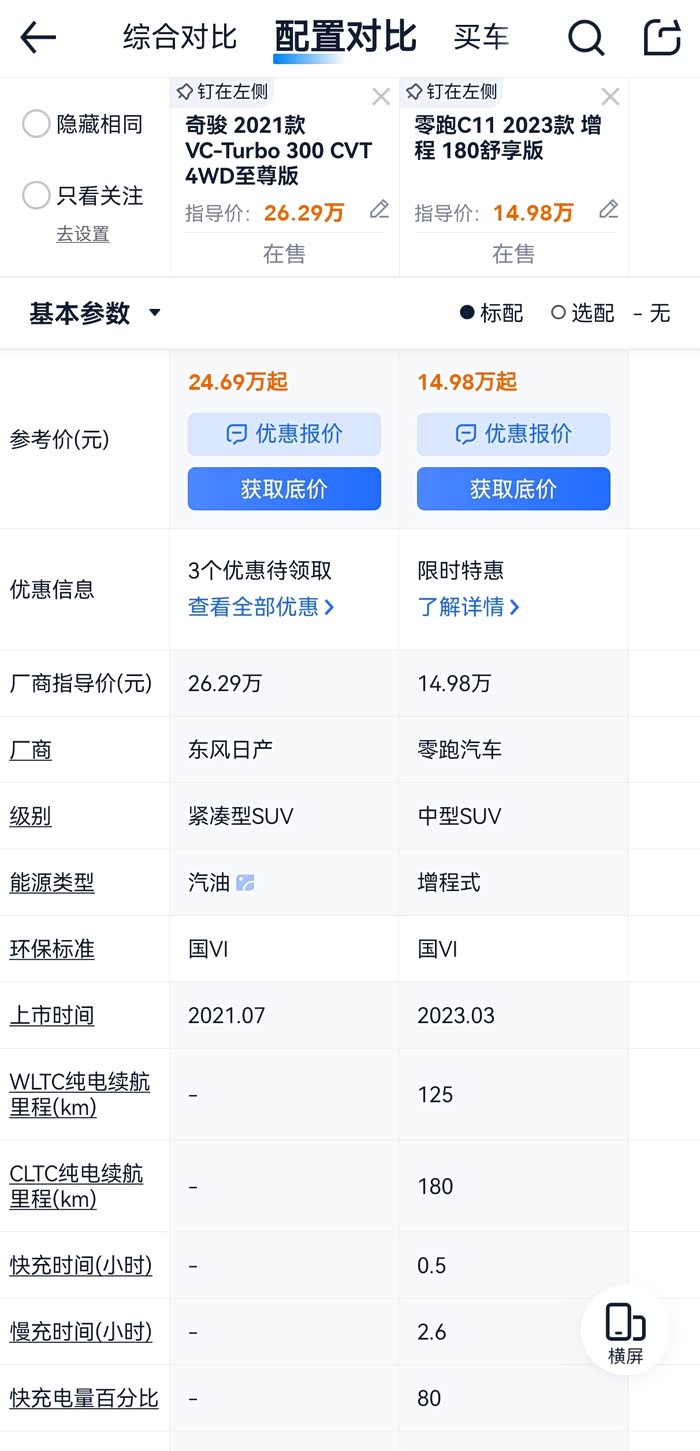This screenshot has width=700, height=1451.
Task: Switch to 买车 tab
Action: (481, 38)
